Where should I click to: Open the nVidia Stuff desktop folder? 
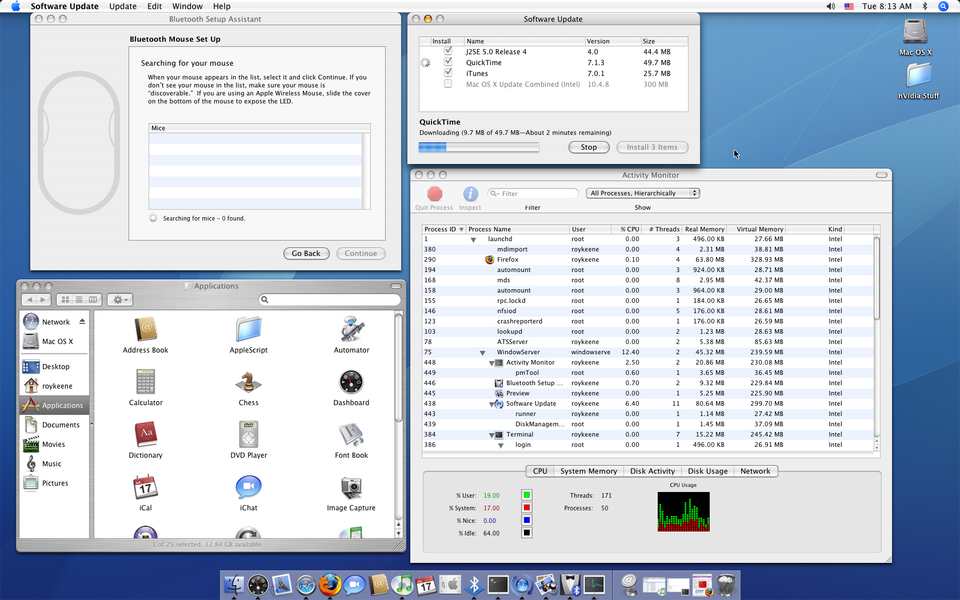pyautogui.click(x=918, y=75)
